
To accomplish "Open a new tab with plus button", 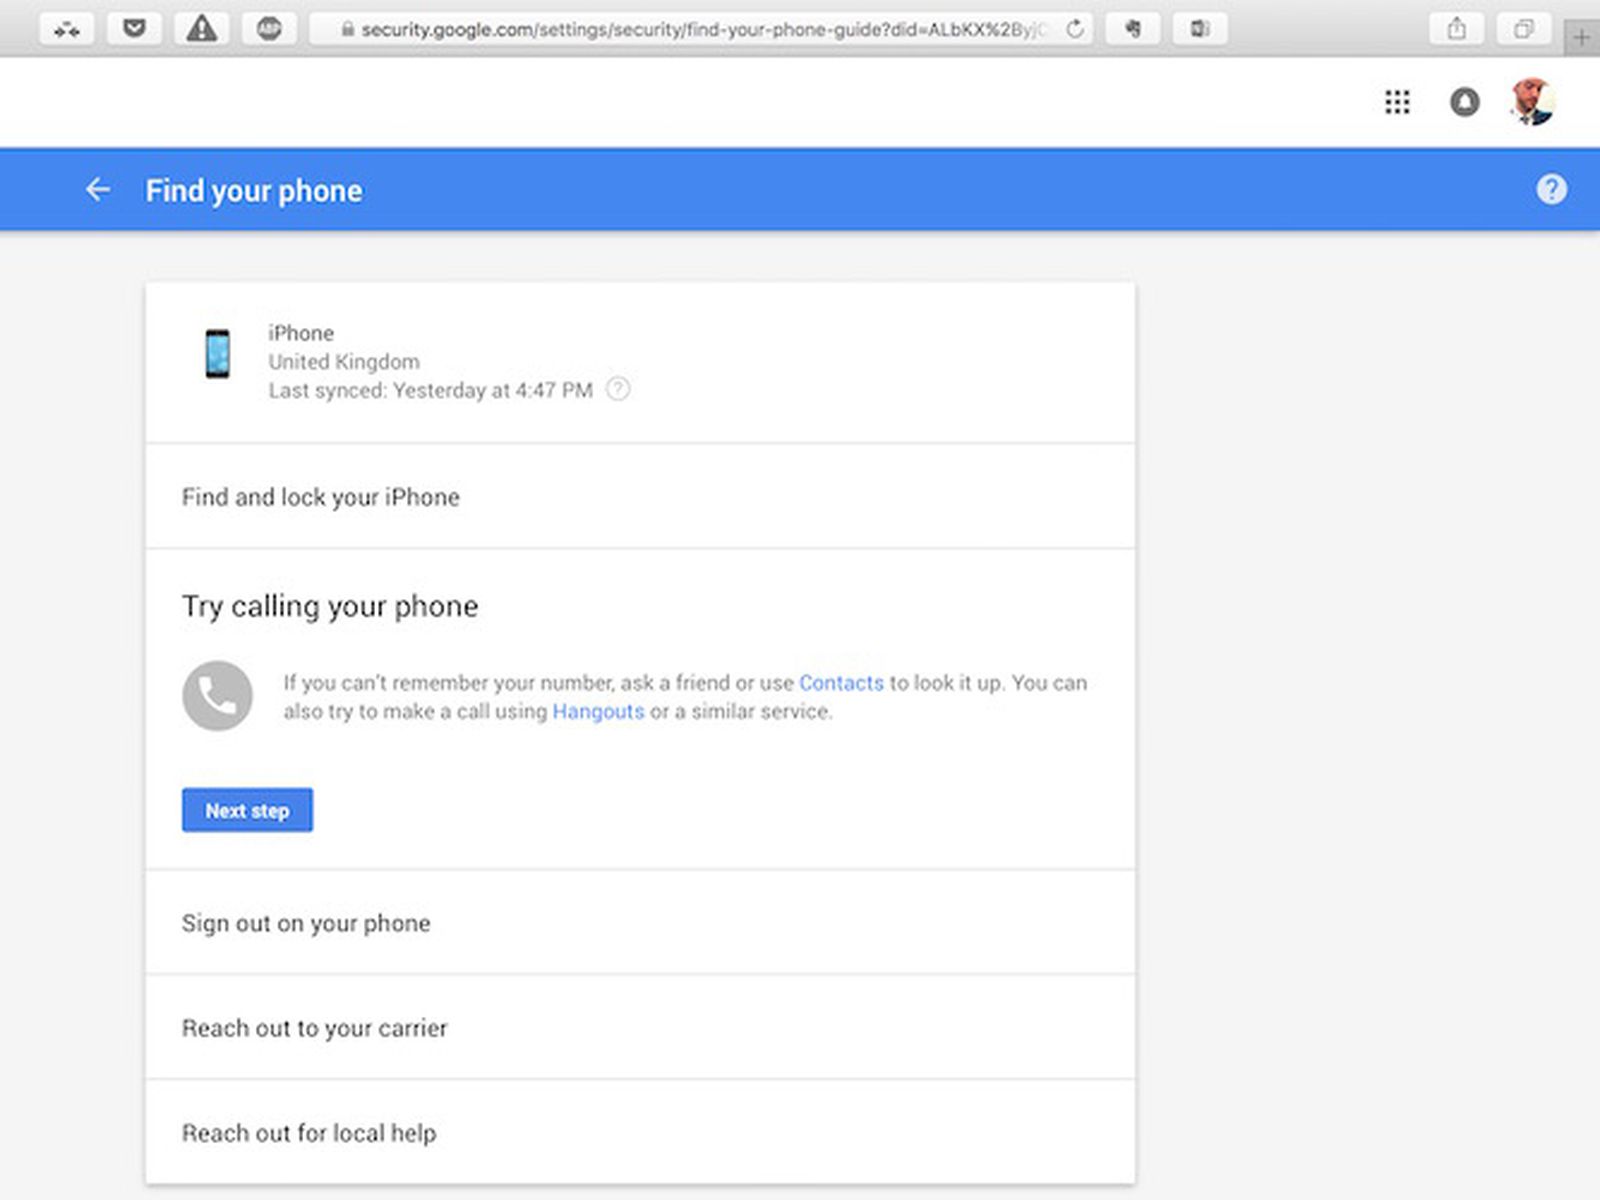I will coord(1581,37).
